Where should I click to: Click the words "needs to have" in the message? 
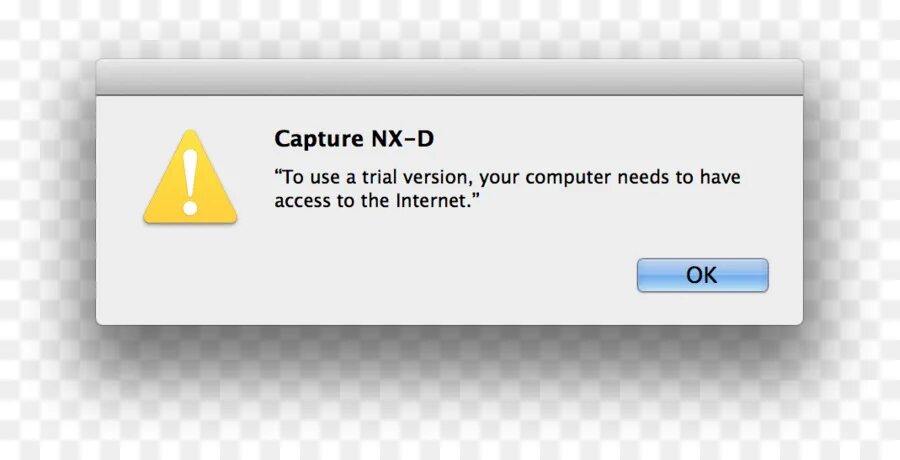pyautogui.click(x=679, y=177)
